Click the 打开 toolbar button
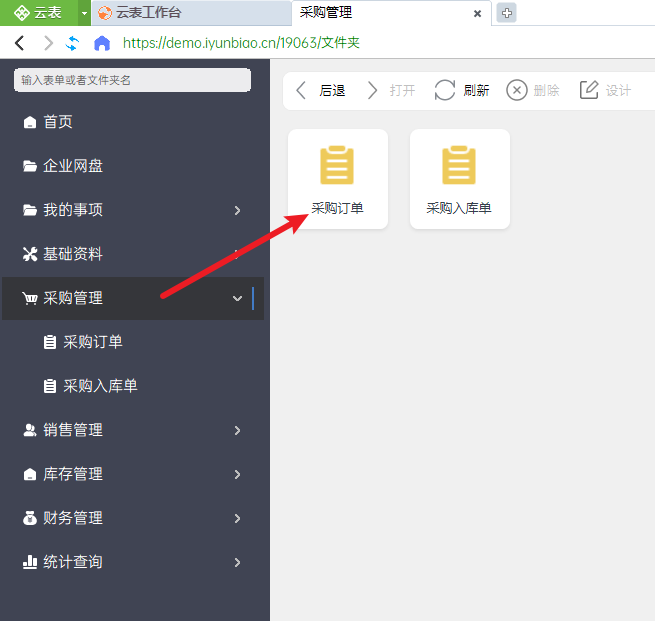The image size is (655, 621). [391, 90]
